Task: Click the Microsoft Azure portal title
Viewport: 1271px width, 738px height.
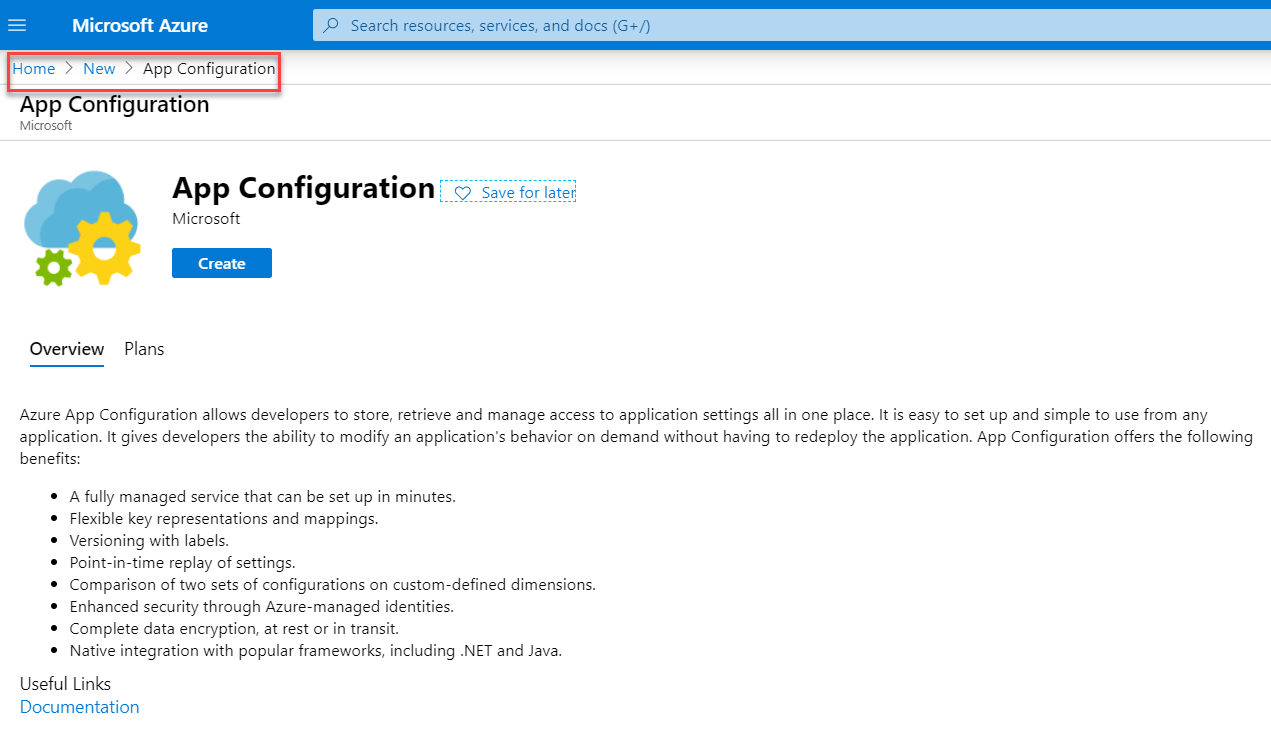Action: point(140,25)
